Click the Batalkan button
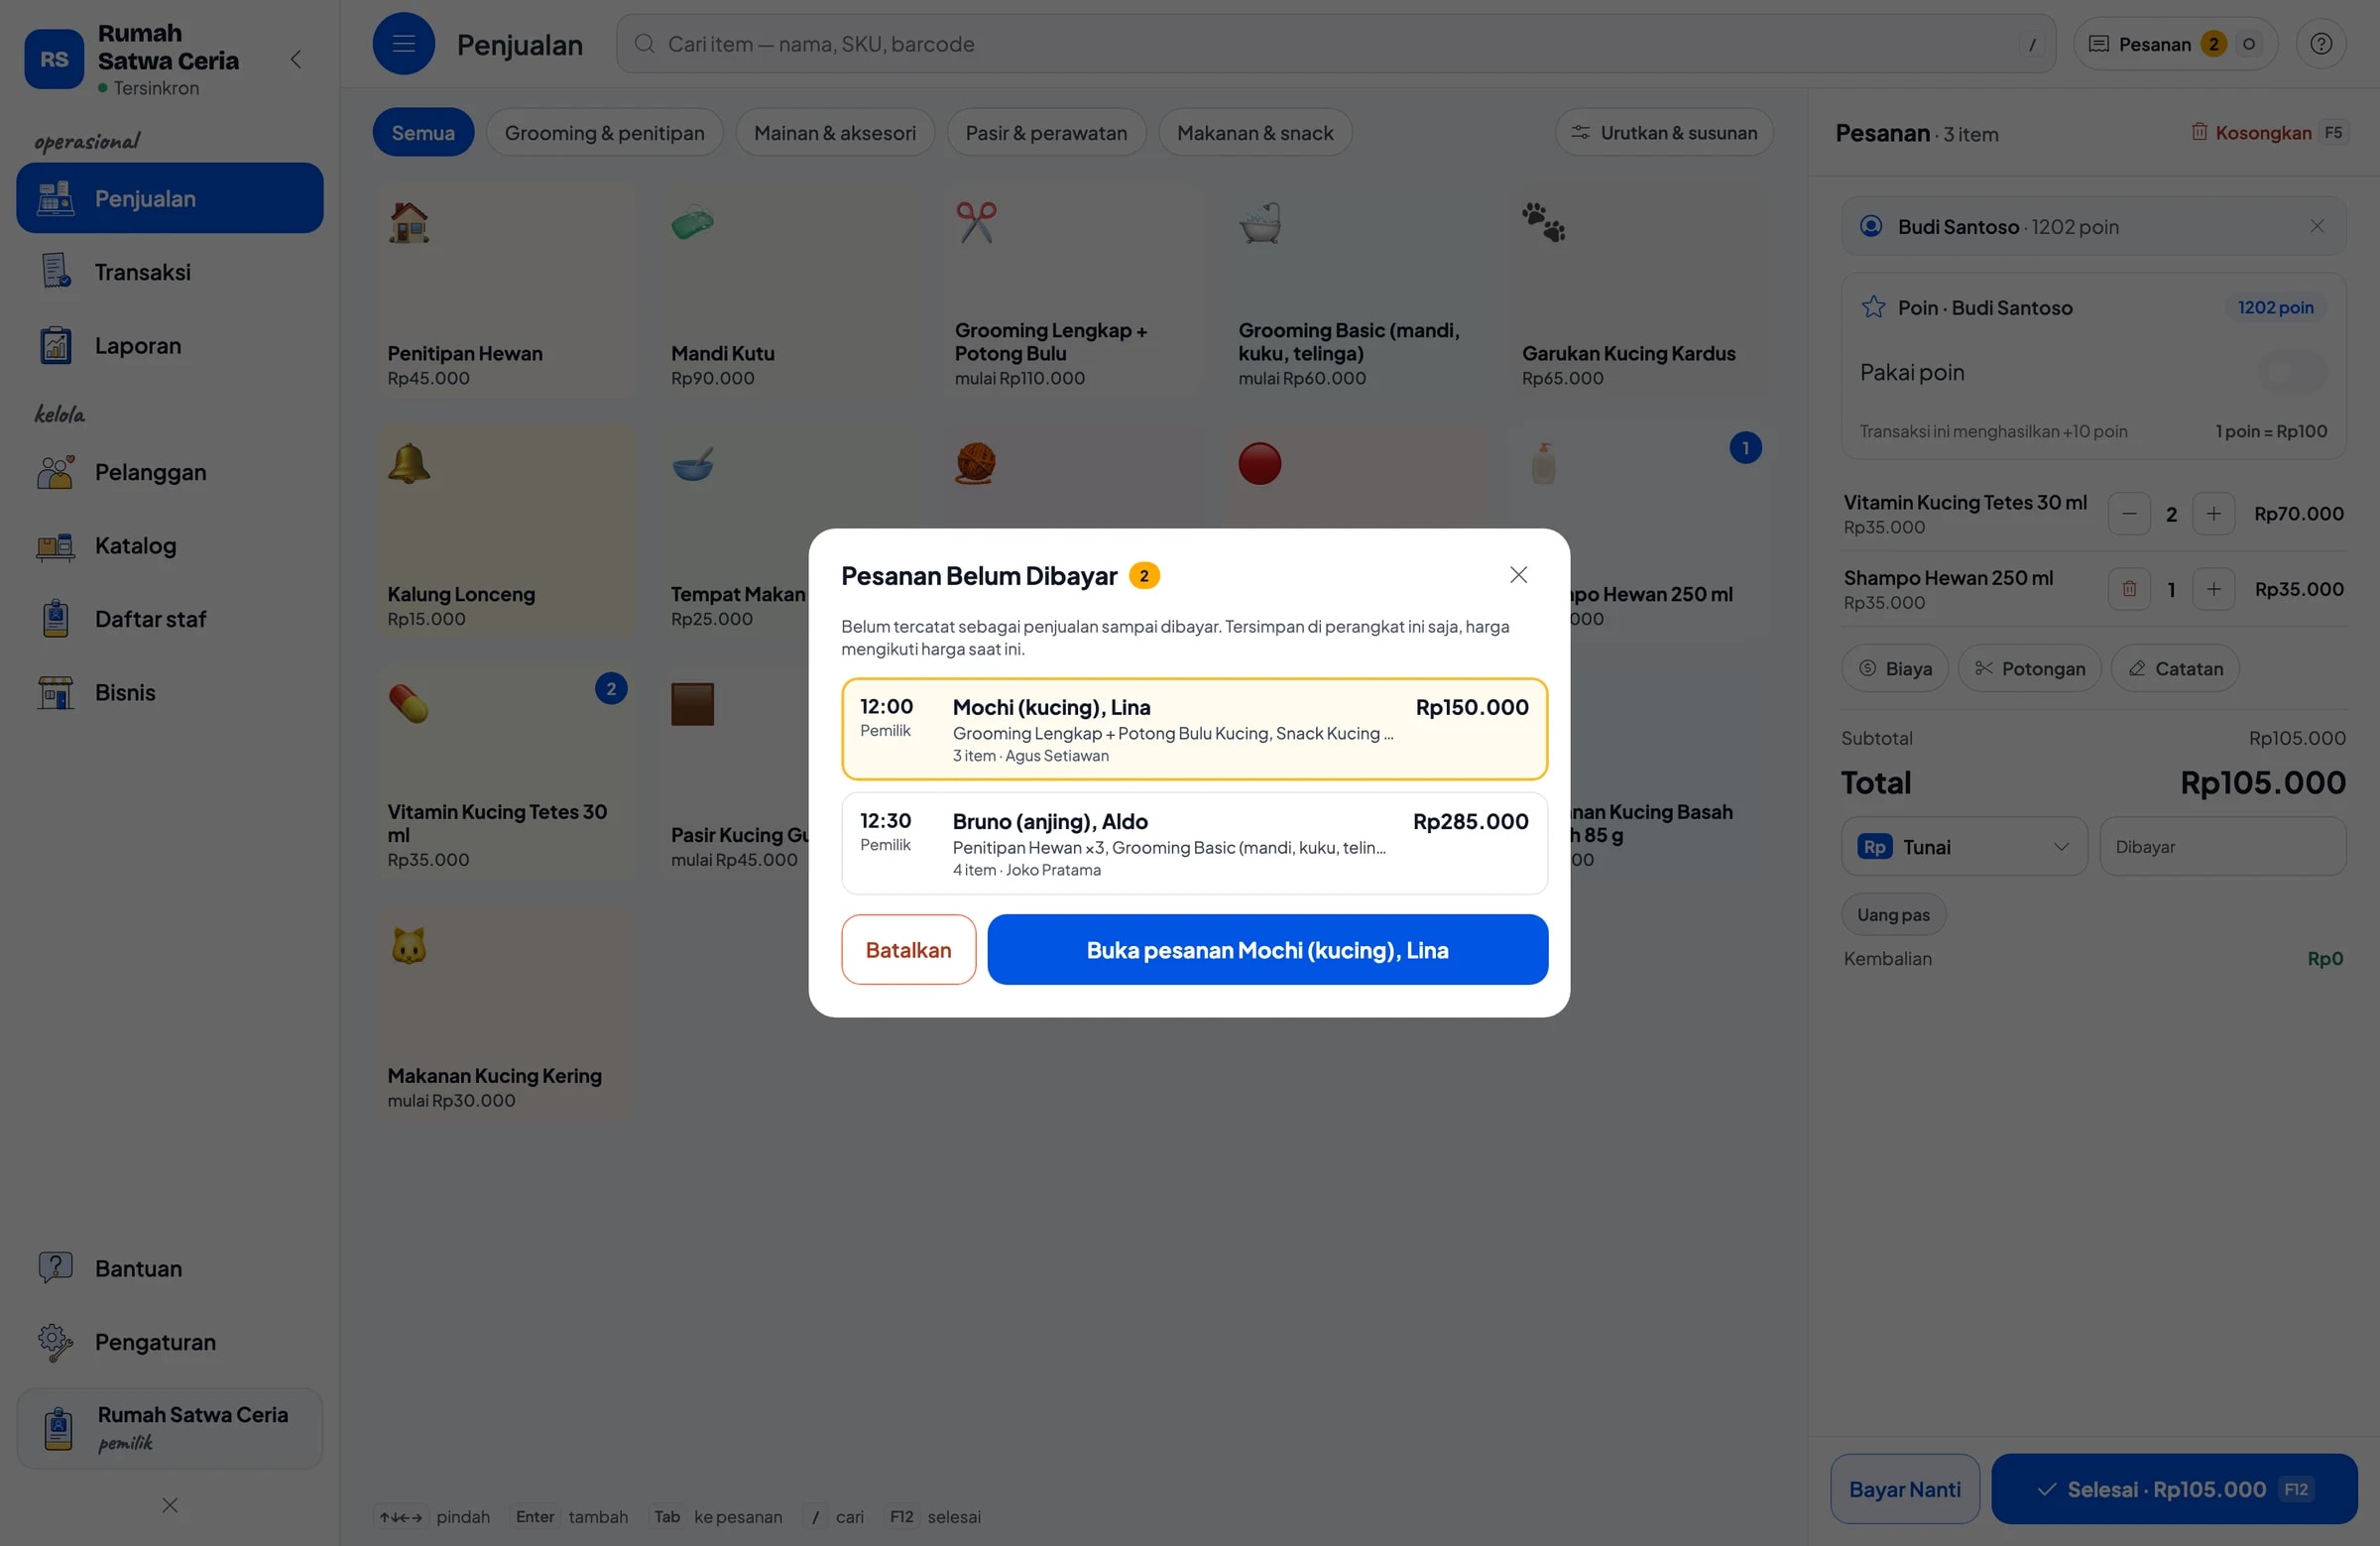Screen dimensions: 2380x1546 (x=908, y=950)
